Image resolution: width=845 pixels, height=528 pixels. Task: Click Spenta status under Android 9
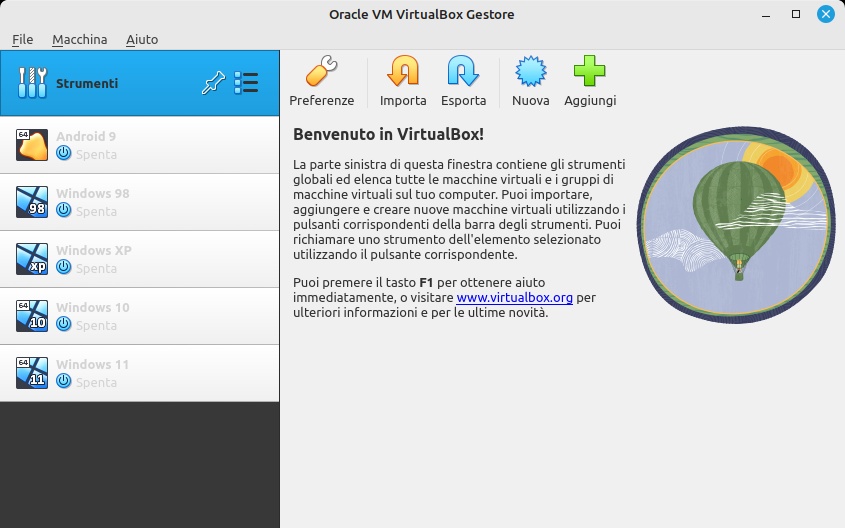pos(96,155)
